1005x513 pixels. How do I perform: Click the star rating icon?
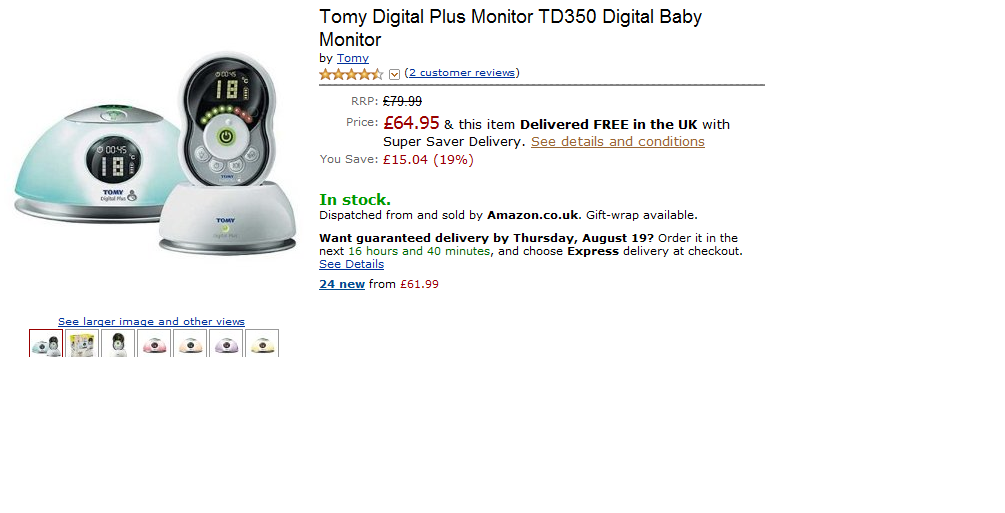click(x=350, y=74)
